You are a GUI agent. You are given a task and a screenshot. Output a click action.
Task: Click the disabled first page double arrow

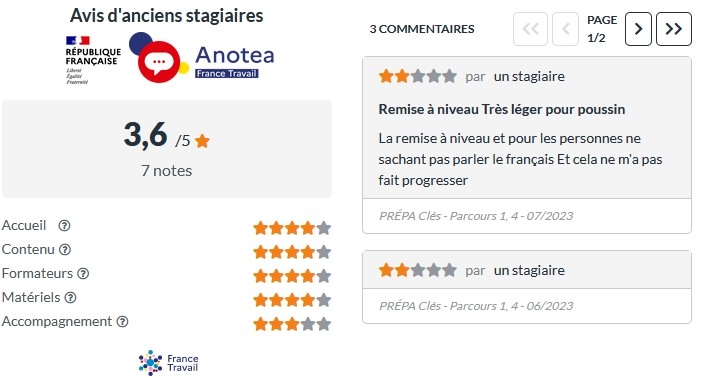tap(530, 29)
